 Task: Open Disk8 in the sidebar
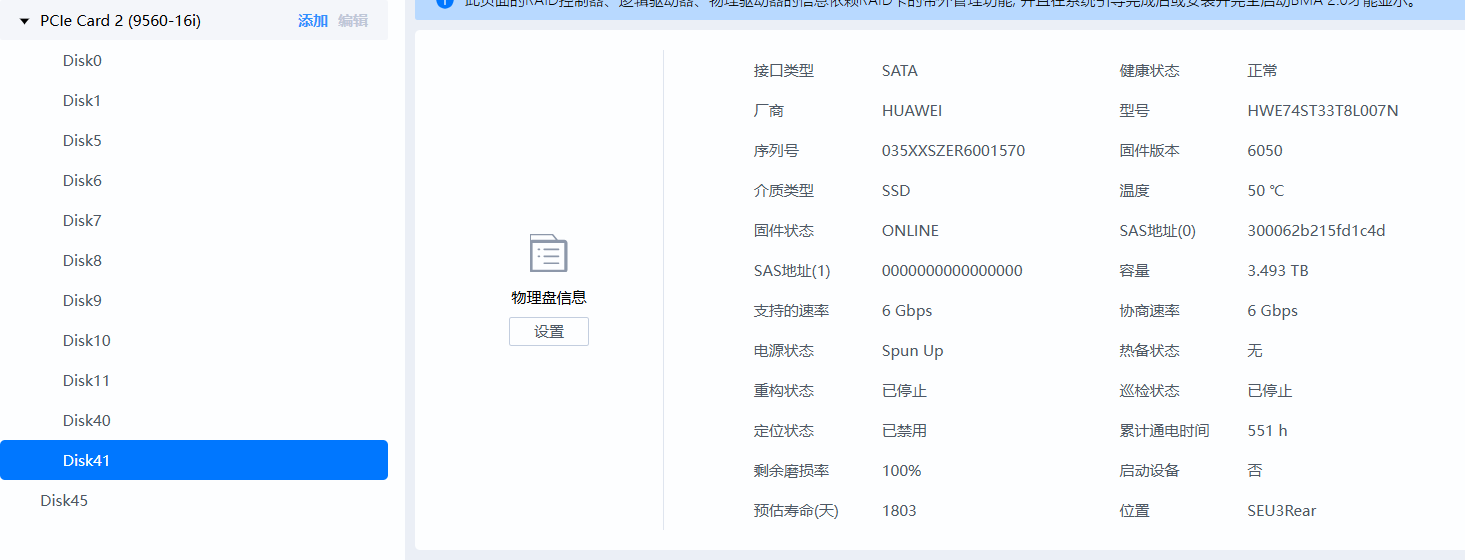82,261
